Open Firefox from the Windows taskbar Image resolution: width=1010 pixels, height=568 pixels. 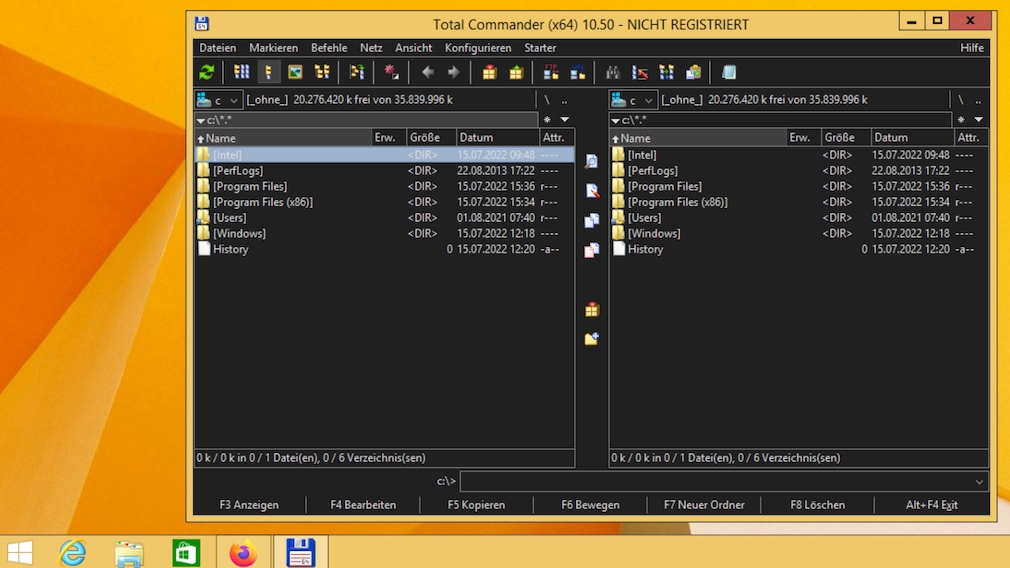click(x=243, y=553)
